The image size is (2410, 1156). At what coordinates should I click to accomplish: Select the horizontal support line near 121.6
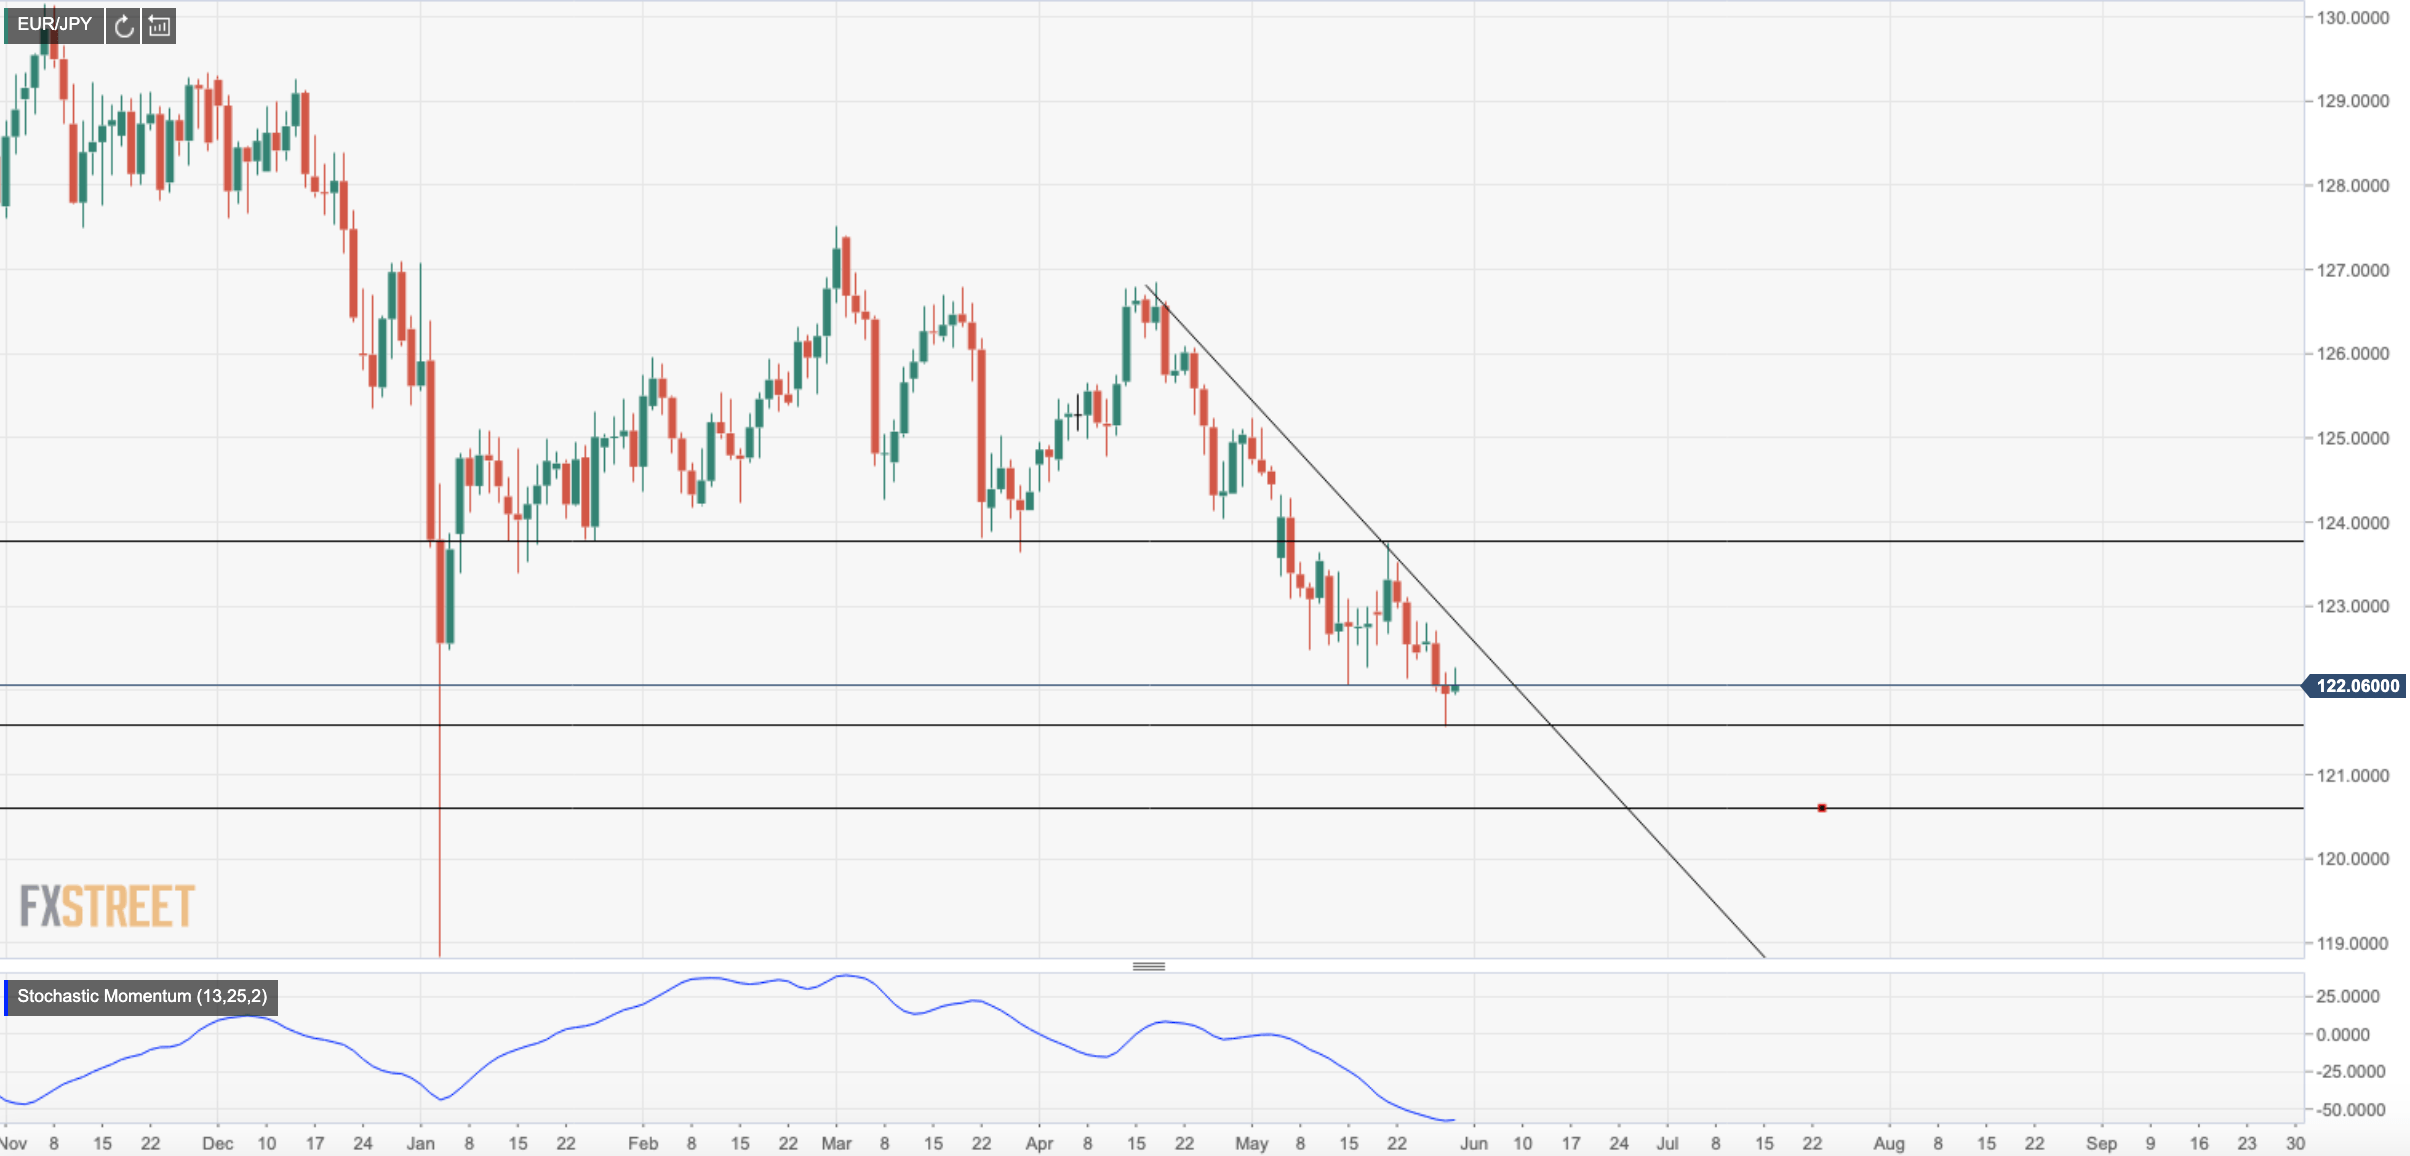(x=1150, y=725)
